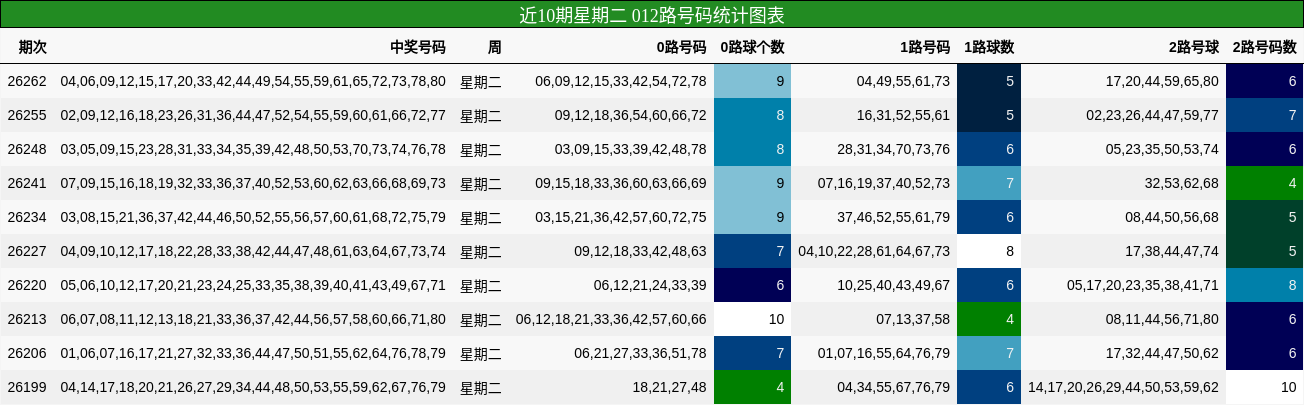
Task: Click the 0路号码 column header
Action: click(x=681, y=47)
